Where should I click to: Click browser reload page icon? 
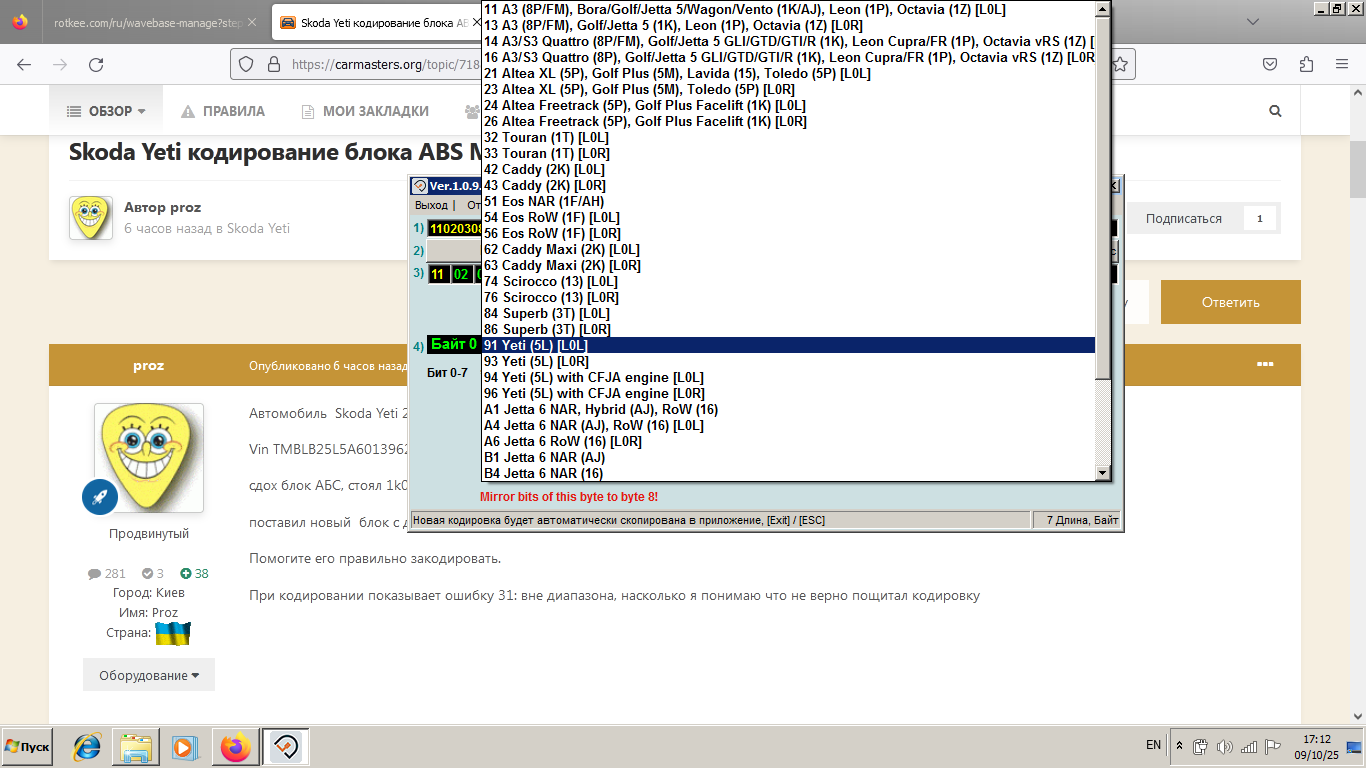[x=96, y=65]
